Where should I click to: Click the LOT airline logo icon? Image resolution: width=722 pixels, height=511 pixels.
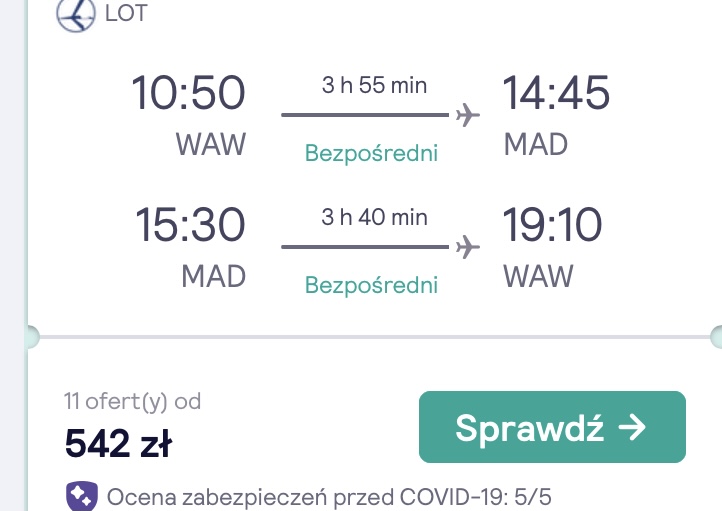(x=76, y=14)
